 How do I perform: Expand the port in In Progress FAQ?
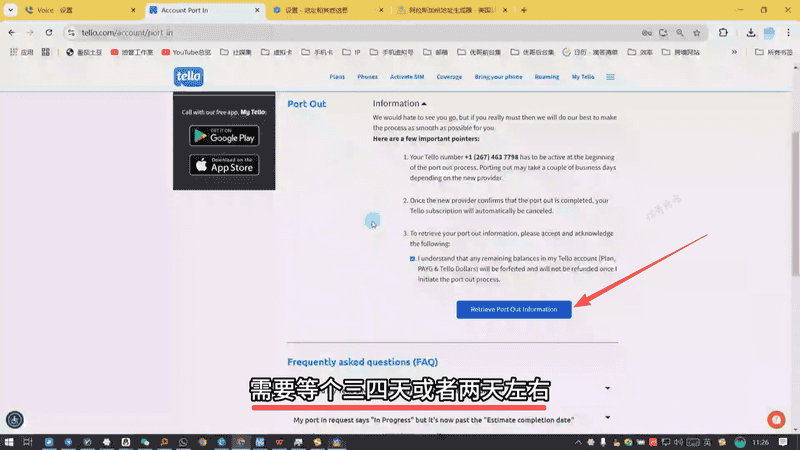(x=607, y=417)
